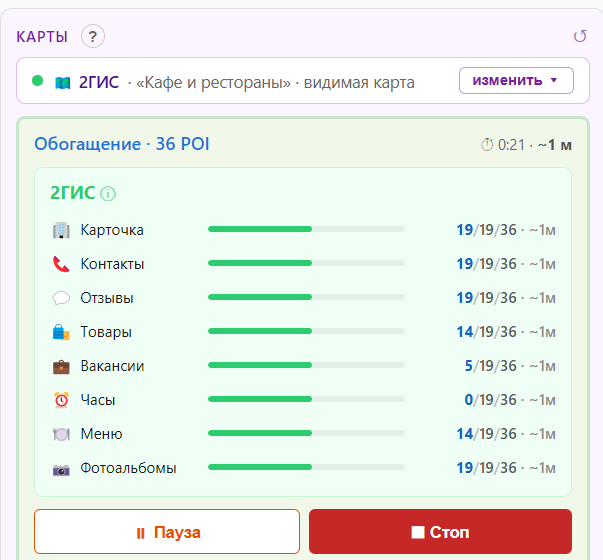Screen dimensions: 603x560
Task: Click the 2ГИС green section heading
Action: (x=72, y=193)
